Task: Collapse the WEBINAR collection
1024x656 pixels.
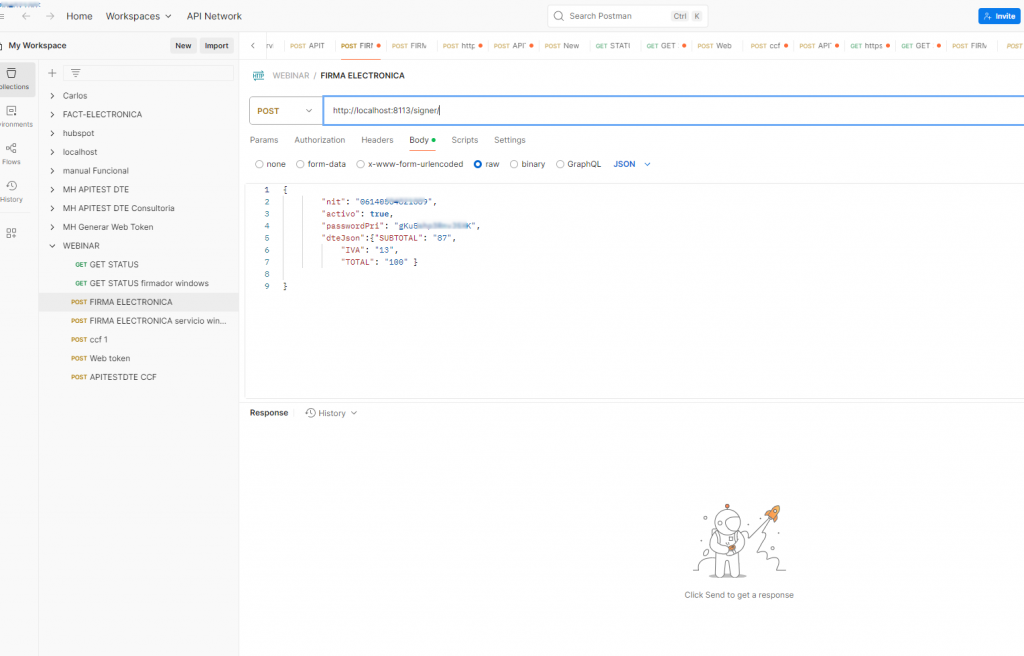Action: (52, 246)
